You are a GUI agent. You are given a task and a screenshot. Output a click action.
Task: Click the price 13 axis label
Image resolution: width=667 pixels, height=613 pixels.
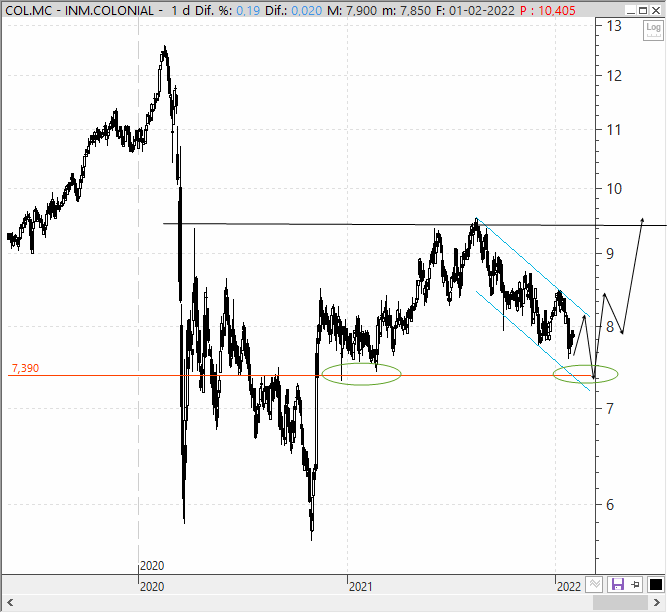(614, 26)
